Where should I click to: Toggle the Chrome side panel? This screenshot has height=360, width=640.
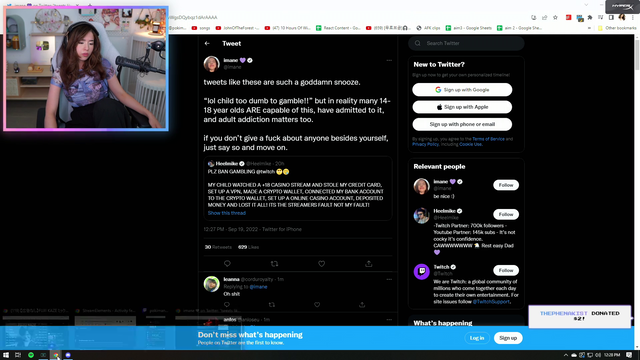point(611,18)
